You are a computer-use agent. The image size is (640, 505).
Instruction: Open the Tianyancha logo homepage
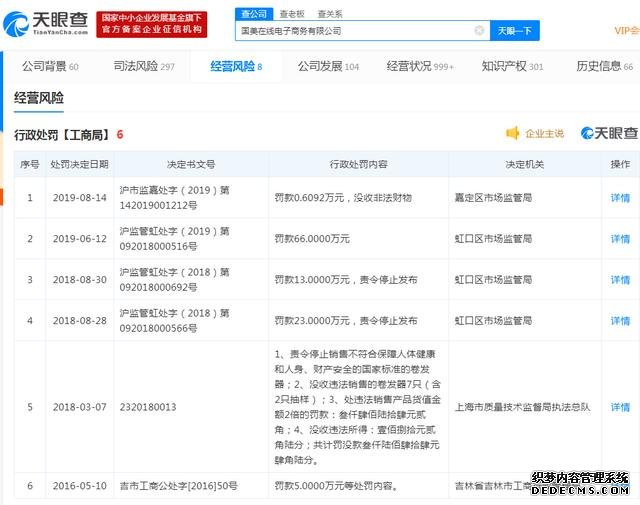pyautogui.click(x=45, y=23)
